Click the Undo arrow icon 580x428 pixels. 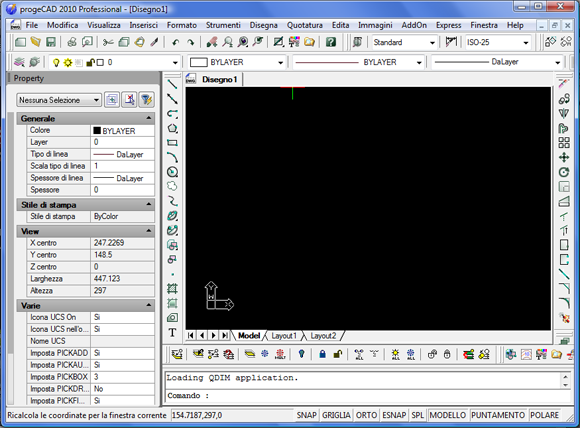tap(176, 42)
